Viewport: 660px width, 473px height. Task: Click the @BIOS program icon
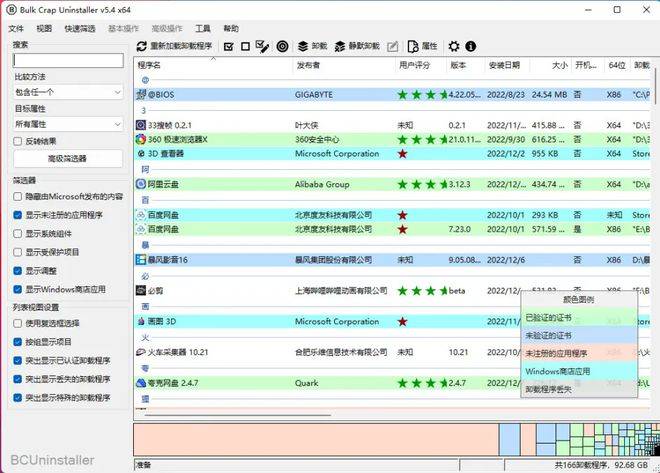coord(141,95)
